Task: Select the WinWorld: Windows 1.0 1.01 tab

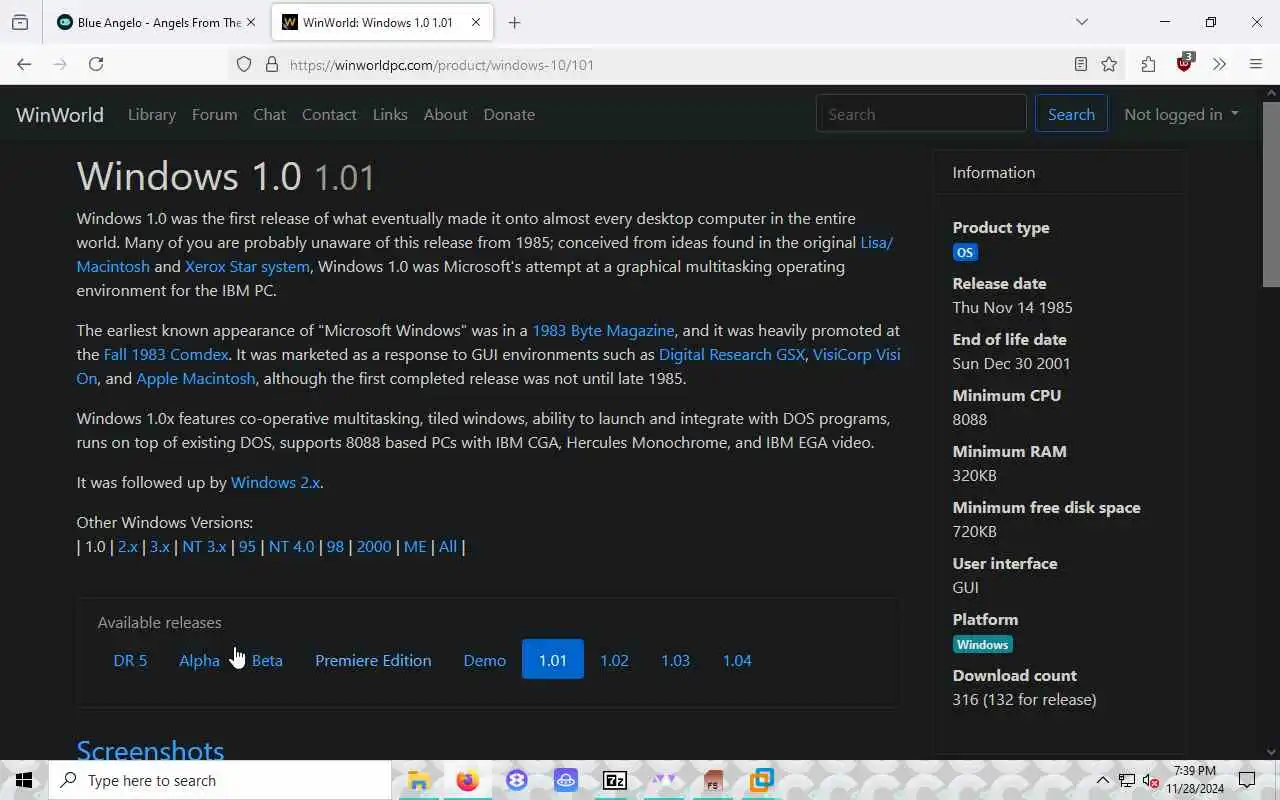Action: (381, 22)
